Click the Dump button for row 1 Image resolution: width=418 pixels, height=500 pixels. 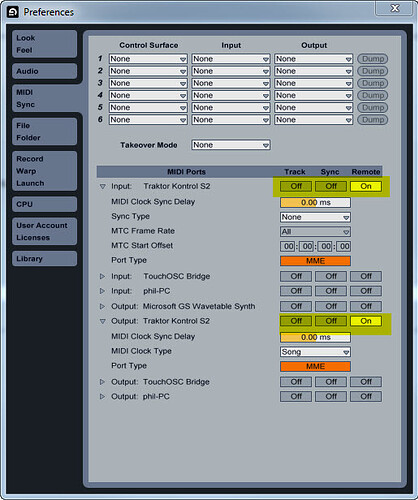(x=373, y=59)
